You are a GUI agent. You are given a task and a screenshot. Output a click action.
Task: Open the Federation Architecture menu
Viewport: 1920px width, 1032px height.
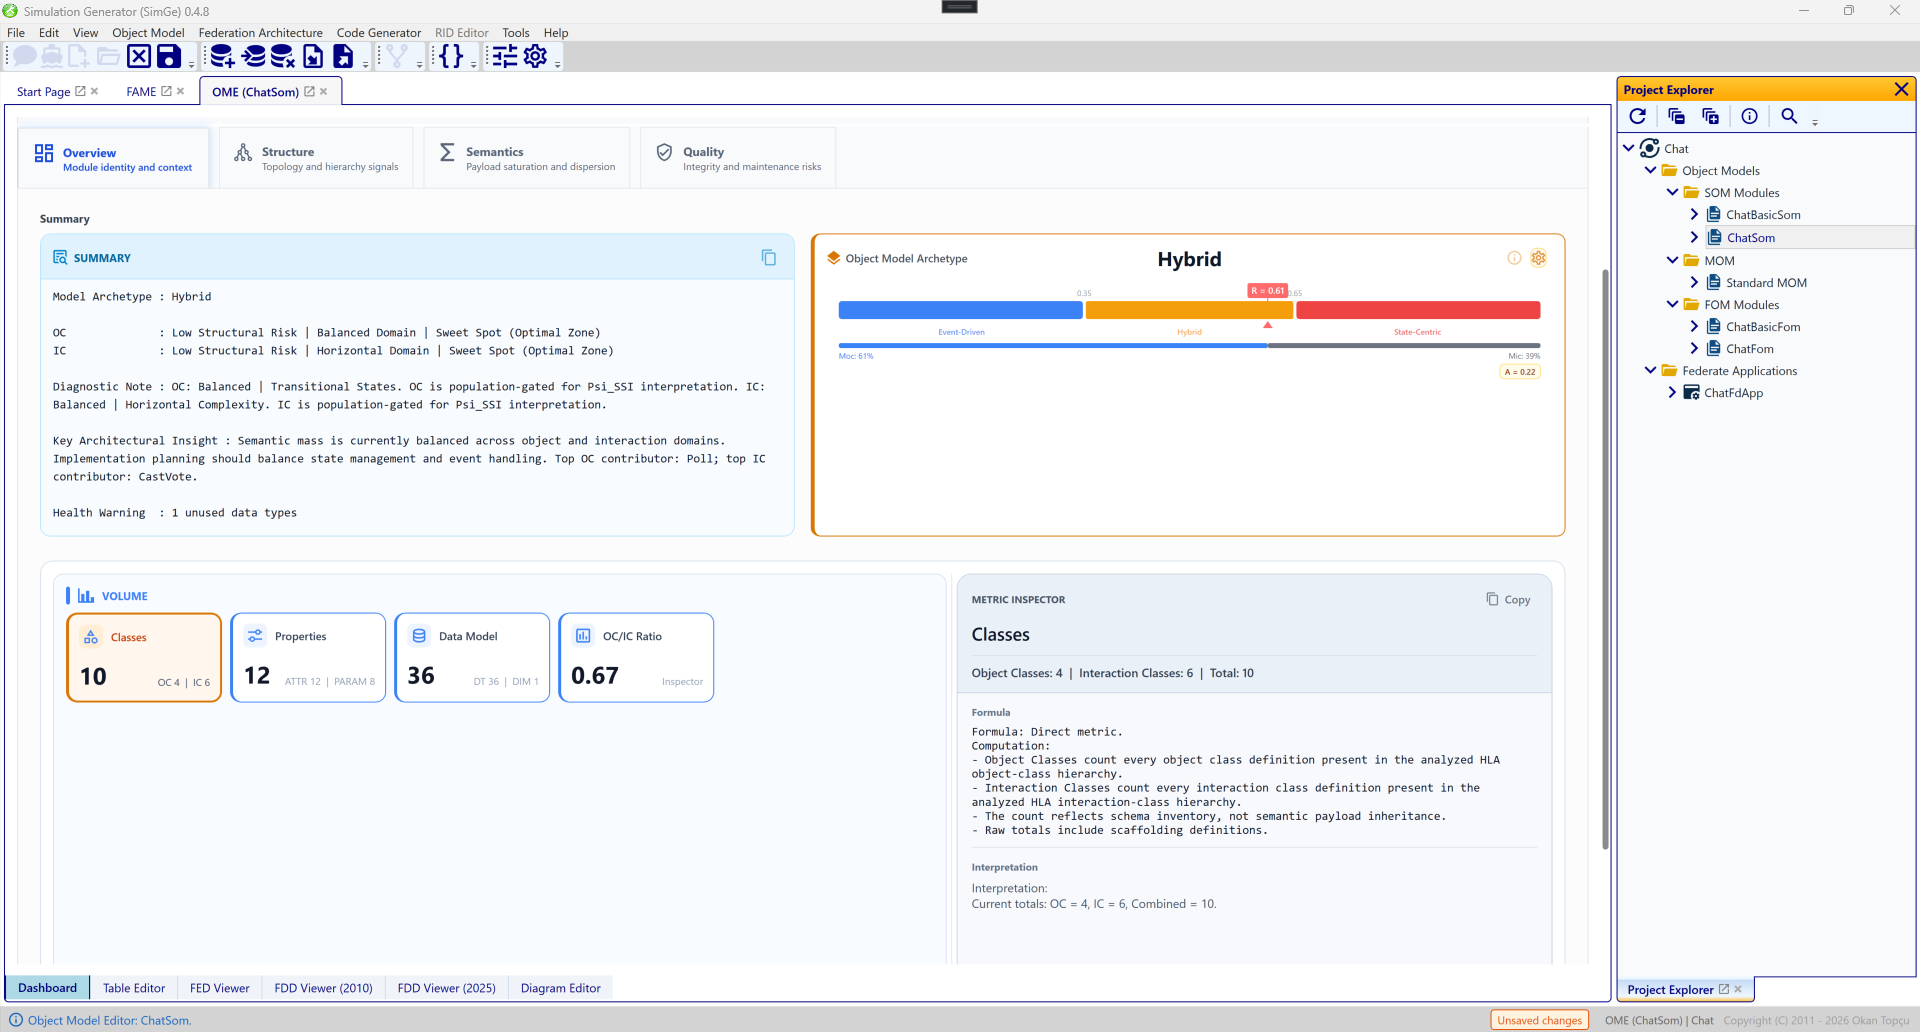(260, 33)
